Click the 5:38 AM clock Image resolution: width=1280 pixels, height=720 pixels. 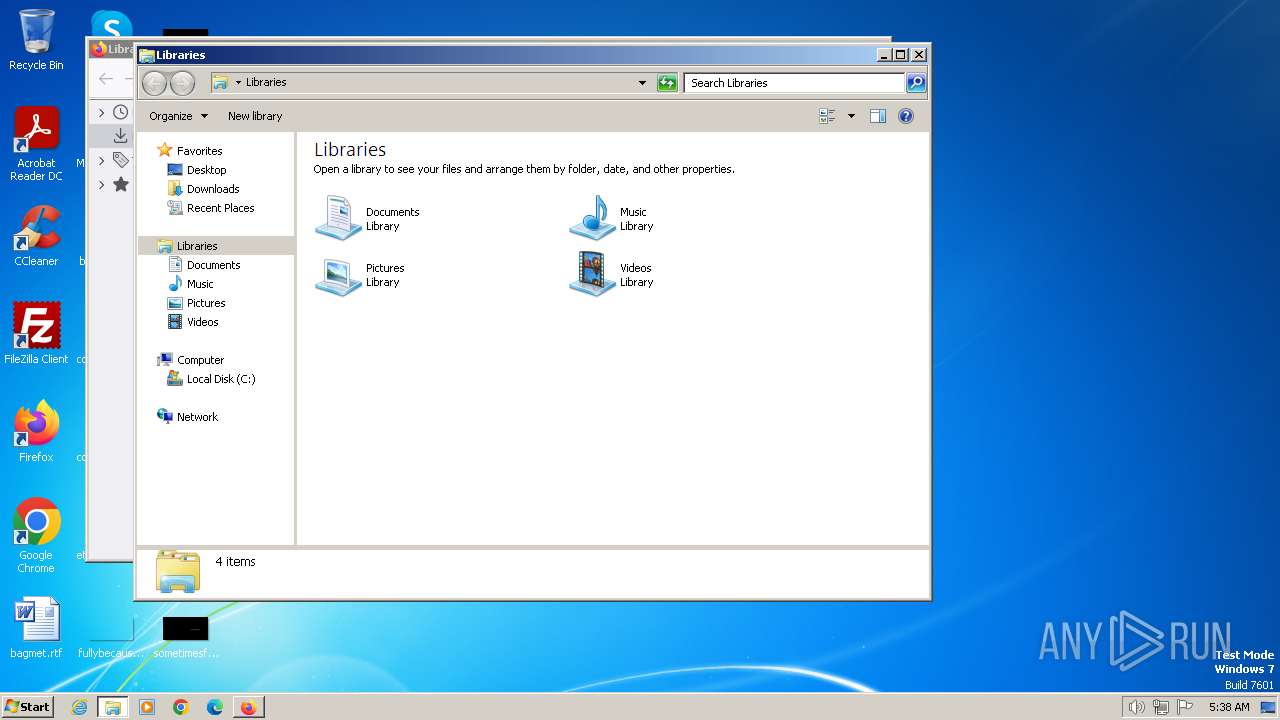click(x=1229, y=707)
